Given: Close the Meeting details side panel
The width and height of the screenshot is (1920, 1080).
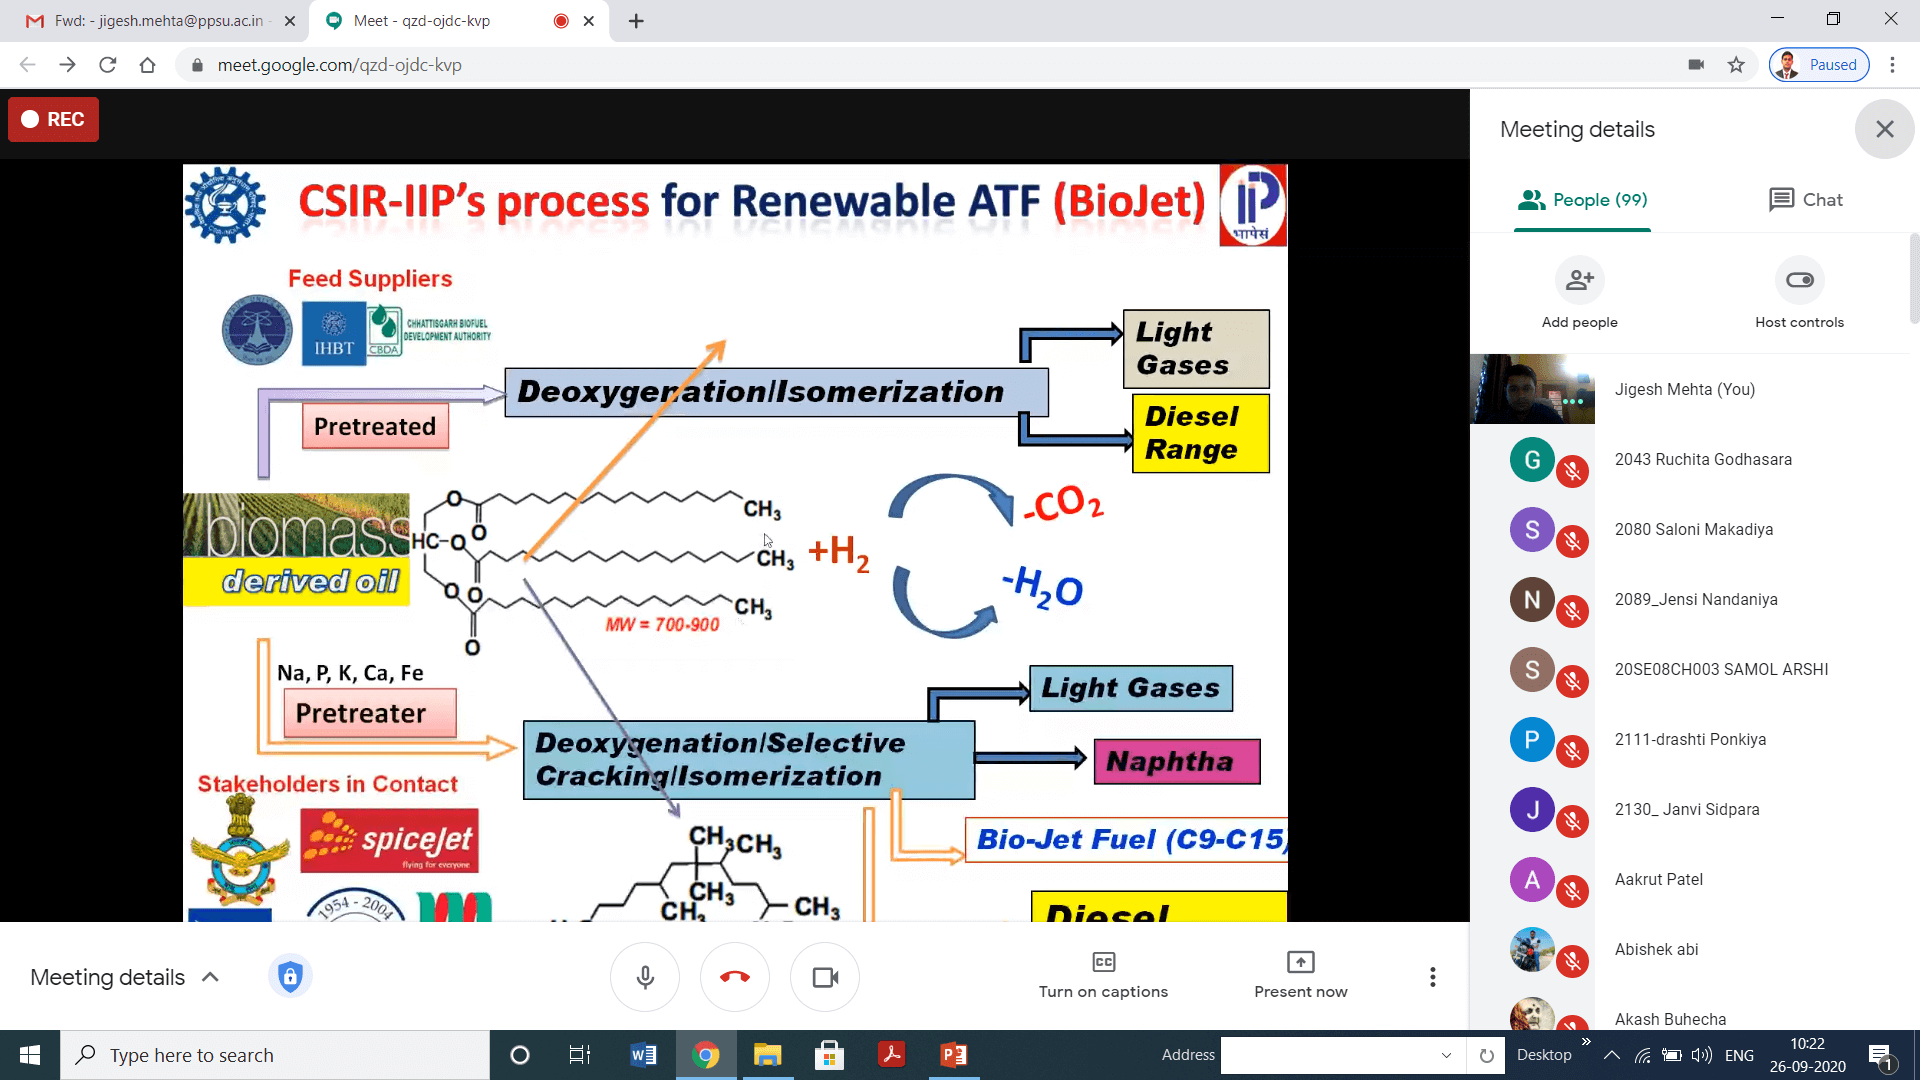Looking at the screenshot, I should [x=1884, y=129].
